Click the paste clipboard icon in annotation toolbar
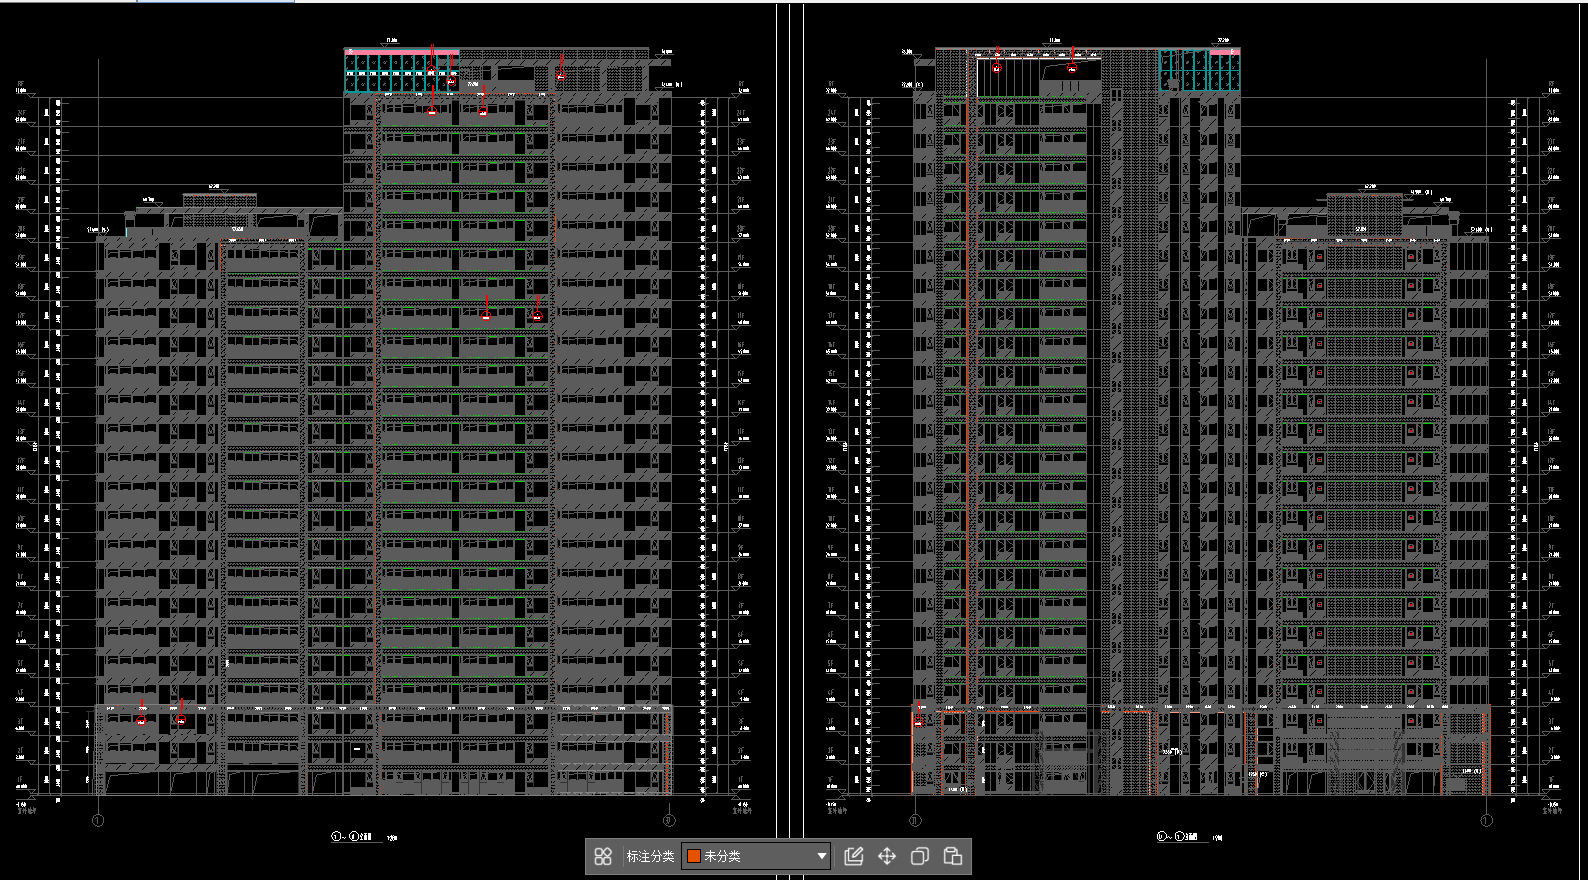Screen dimensions: 1588x880 click(952, 856)
